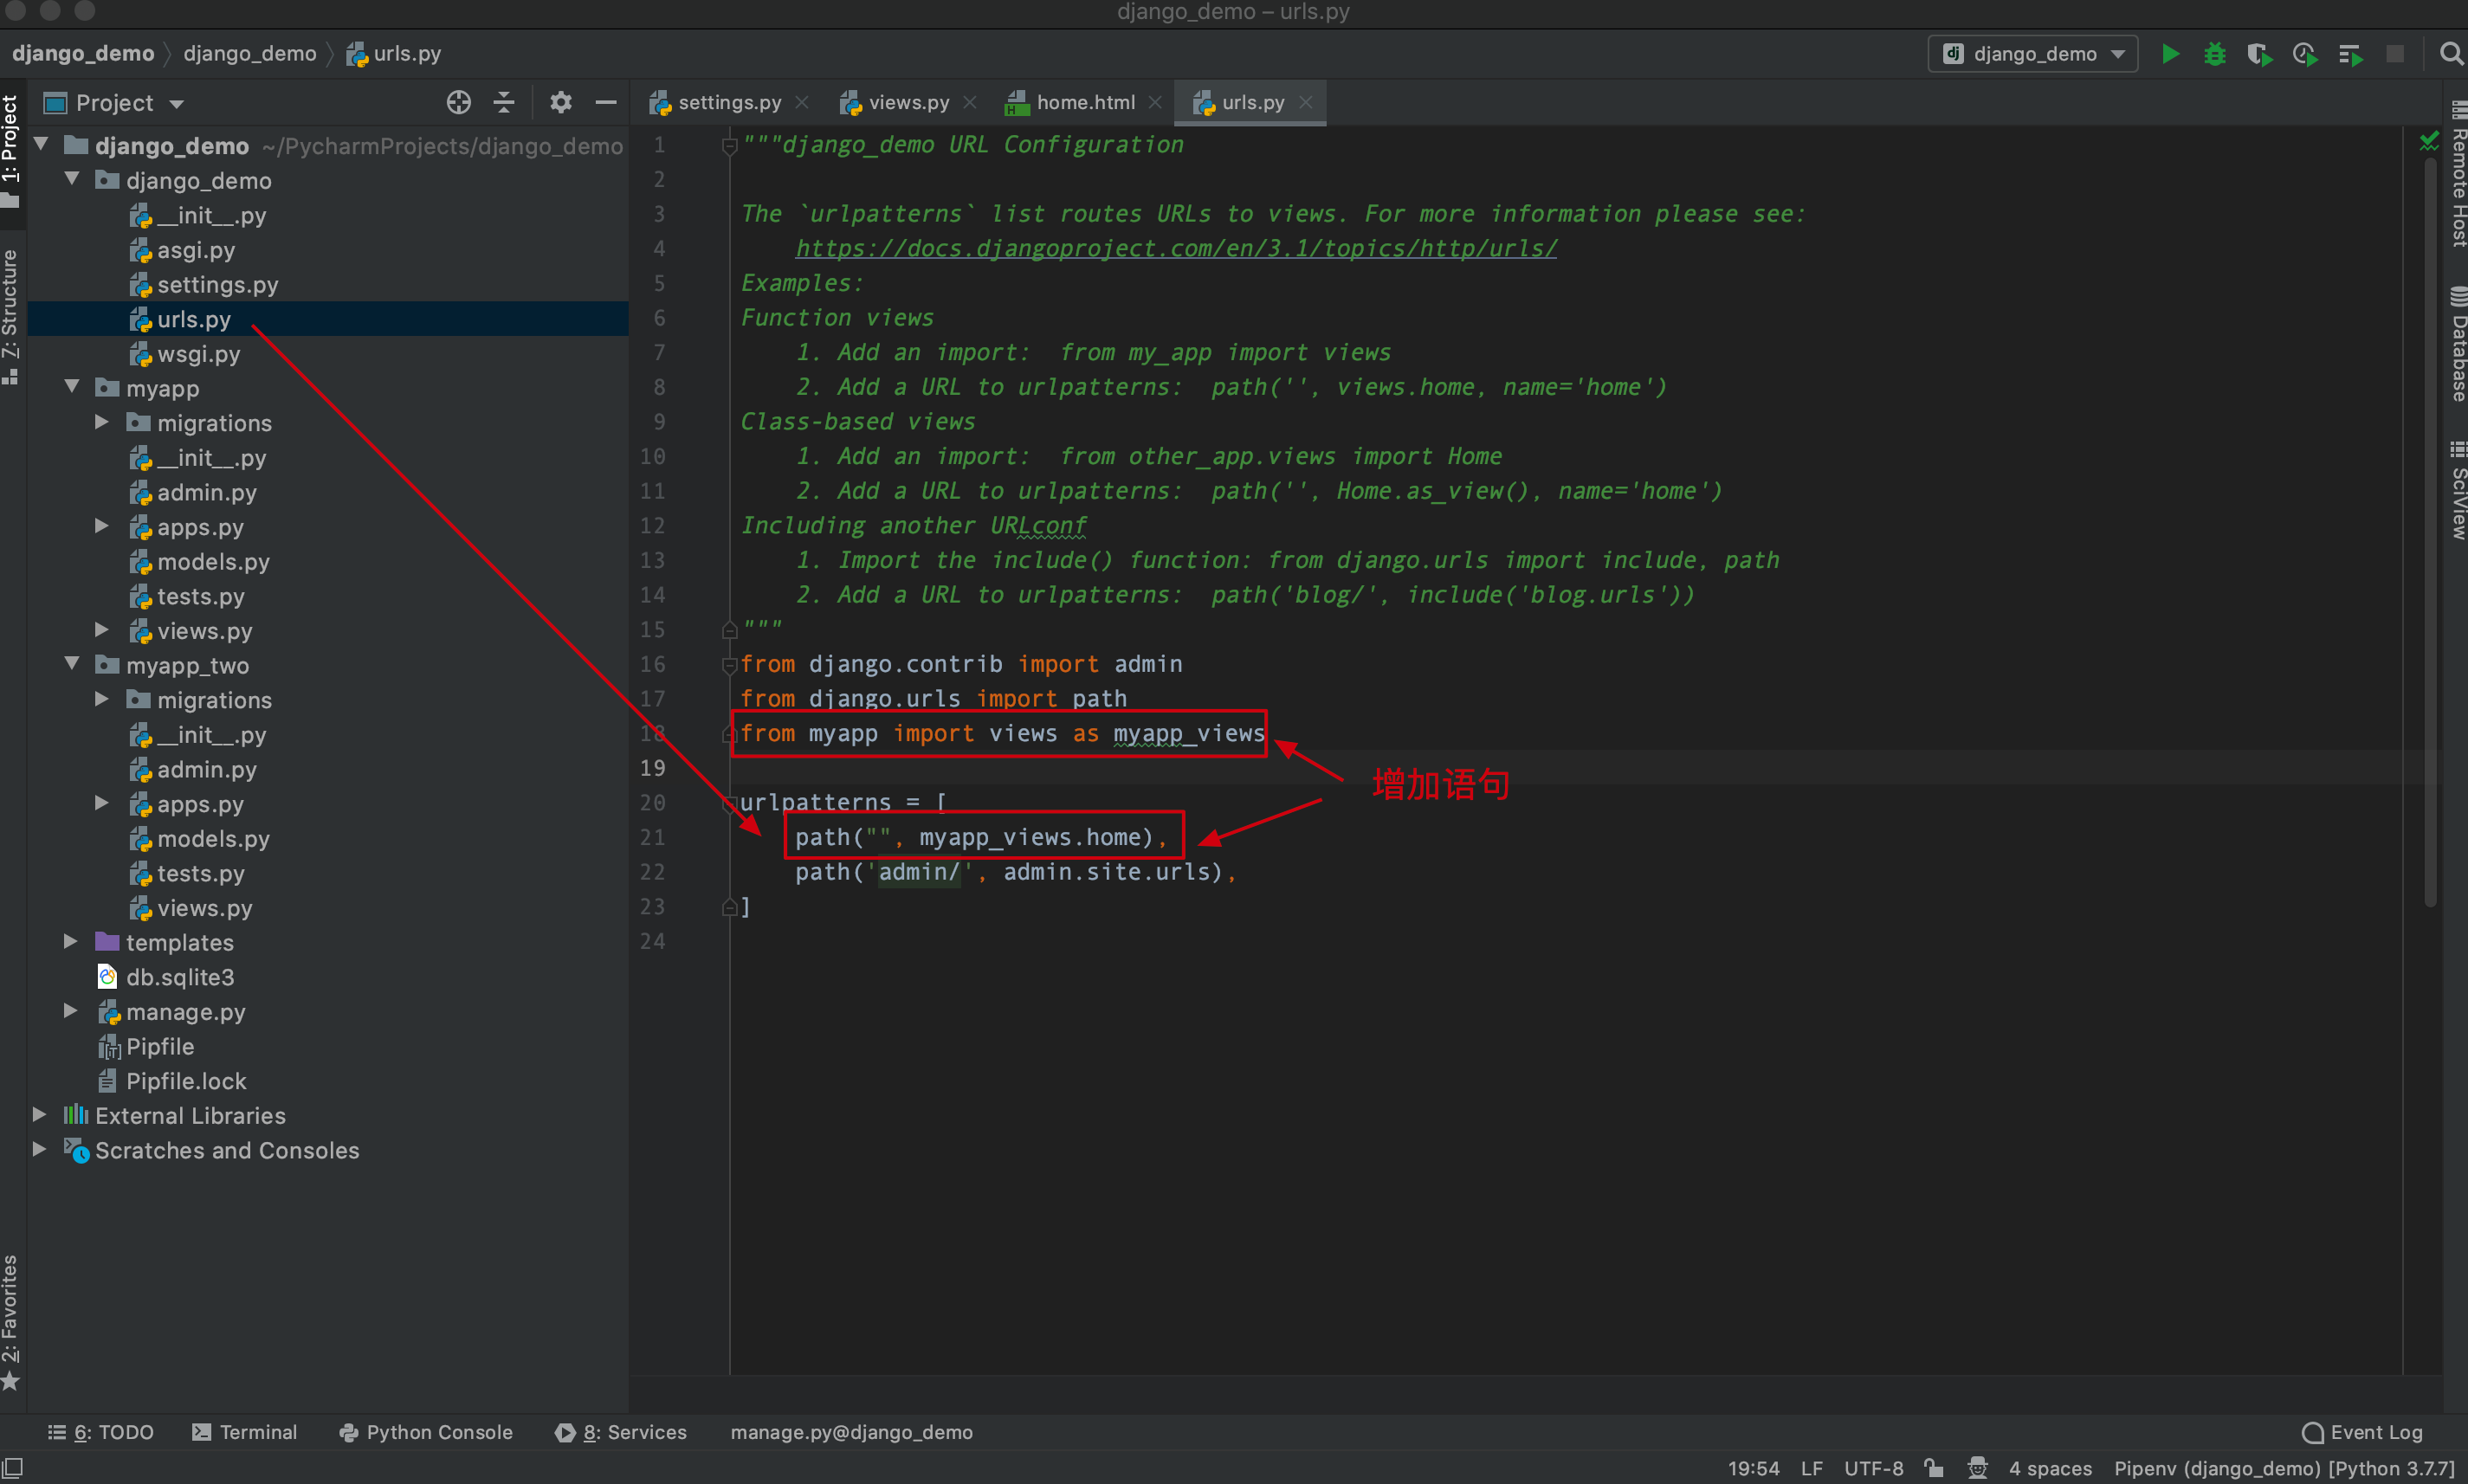Open the 6: TODO tool window
The width and height of the screenshot is (2468, 1484).
point(101,1432)
